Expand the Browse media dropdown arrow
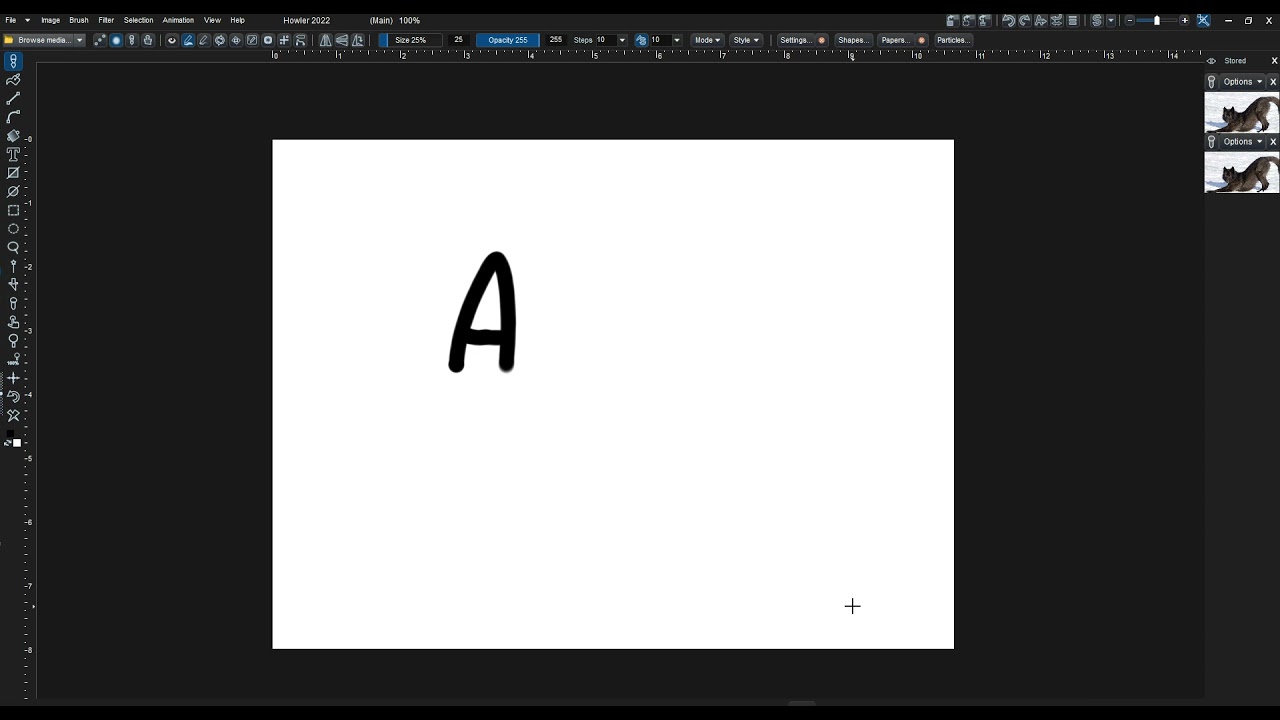Screen dimensions: 1280x720 pyautogui.click(x=79, y=40)
